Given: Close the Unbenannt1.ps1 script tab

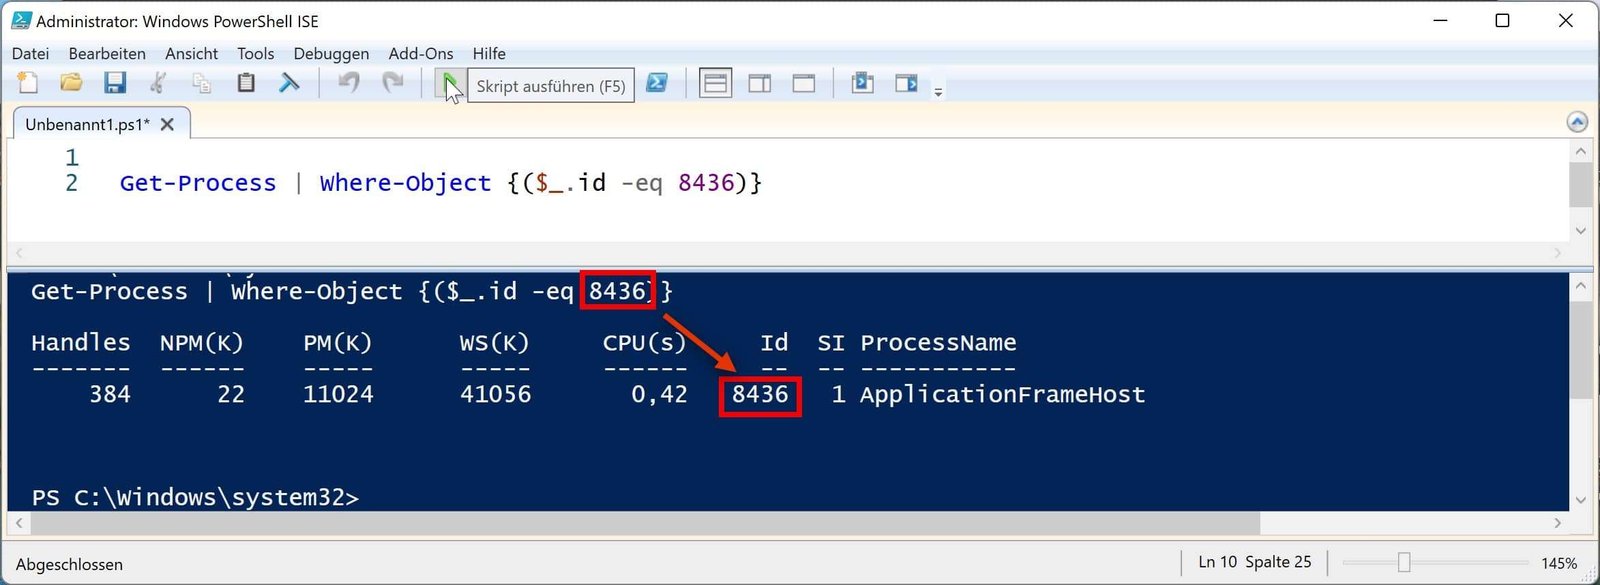Looking at the screenshot, I should click(x=167, y=125).
